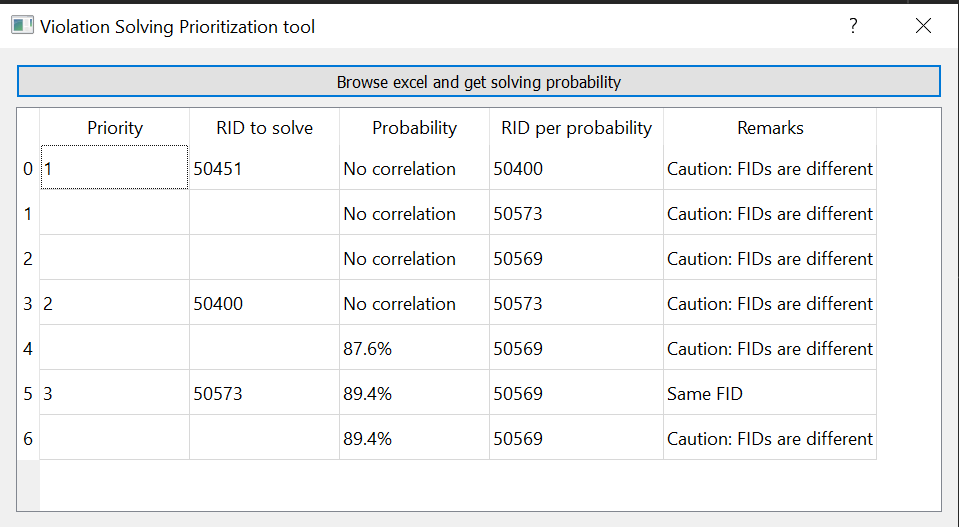Select row header 4
The image size is (959, 527).
[28, 348]
